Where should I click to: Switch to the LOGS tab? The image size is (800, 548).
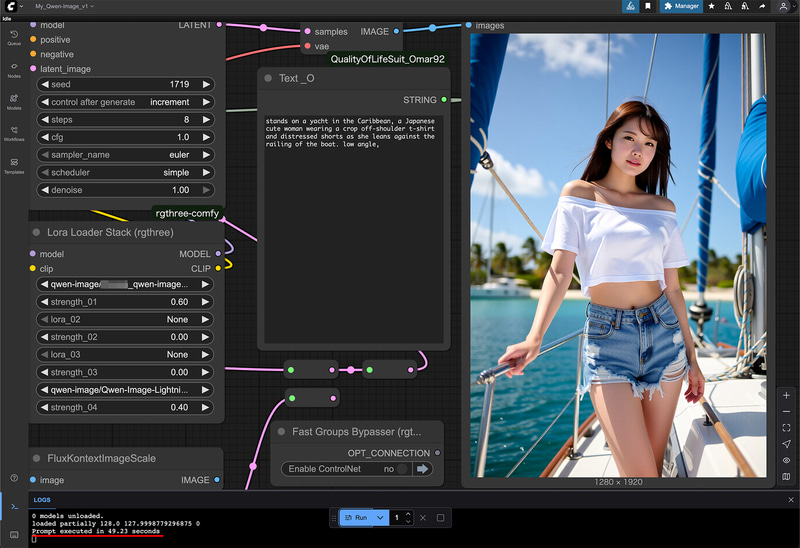(x=42, y=499)
